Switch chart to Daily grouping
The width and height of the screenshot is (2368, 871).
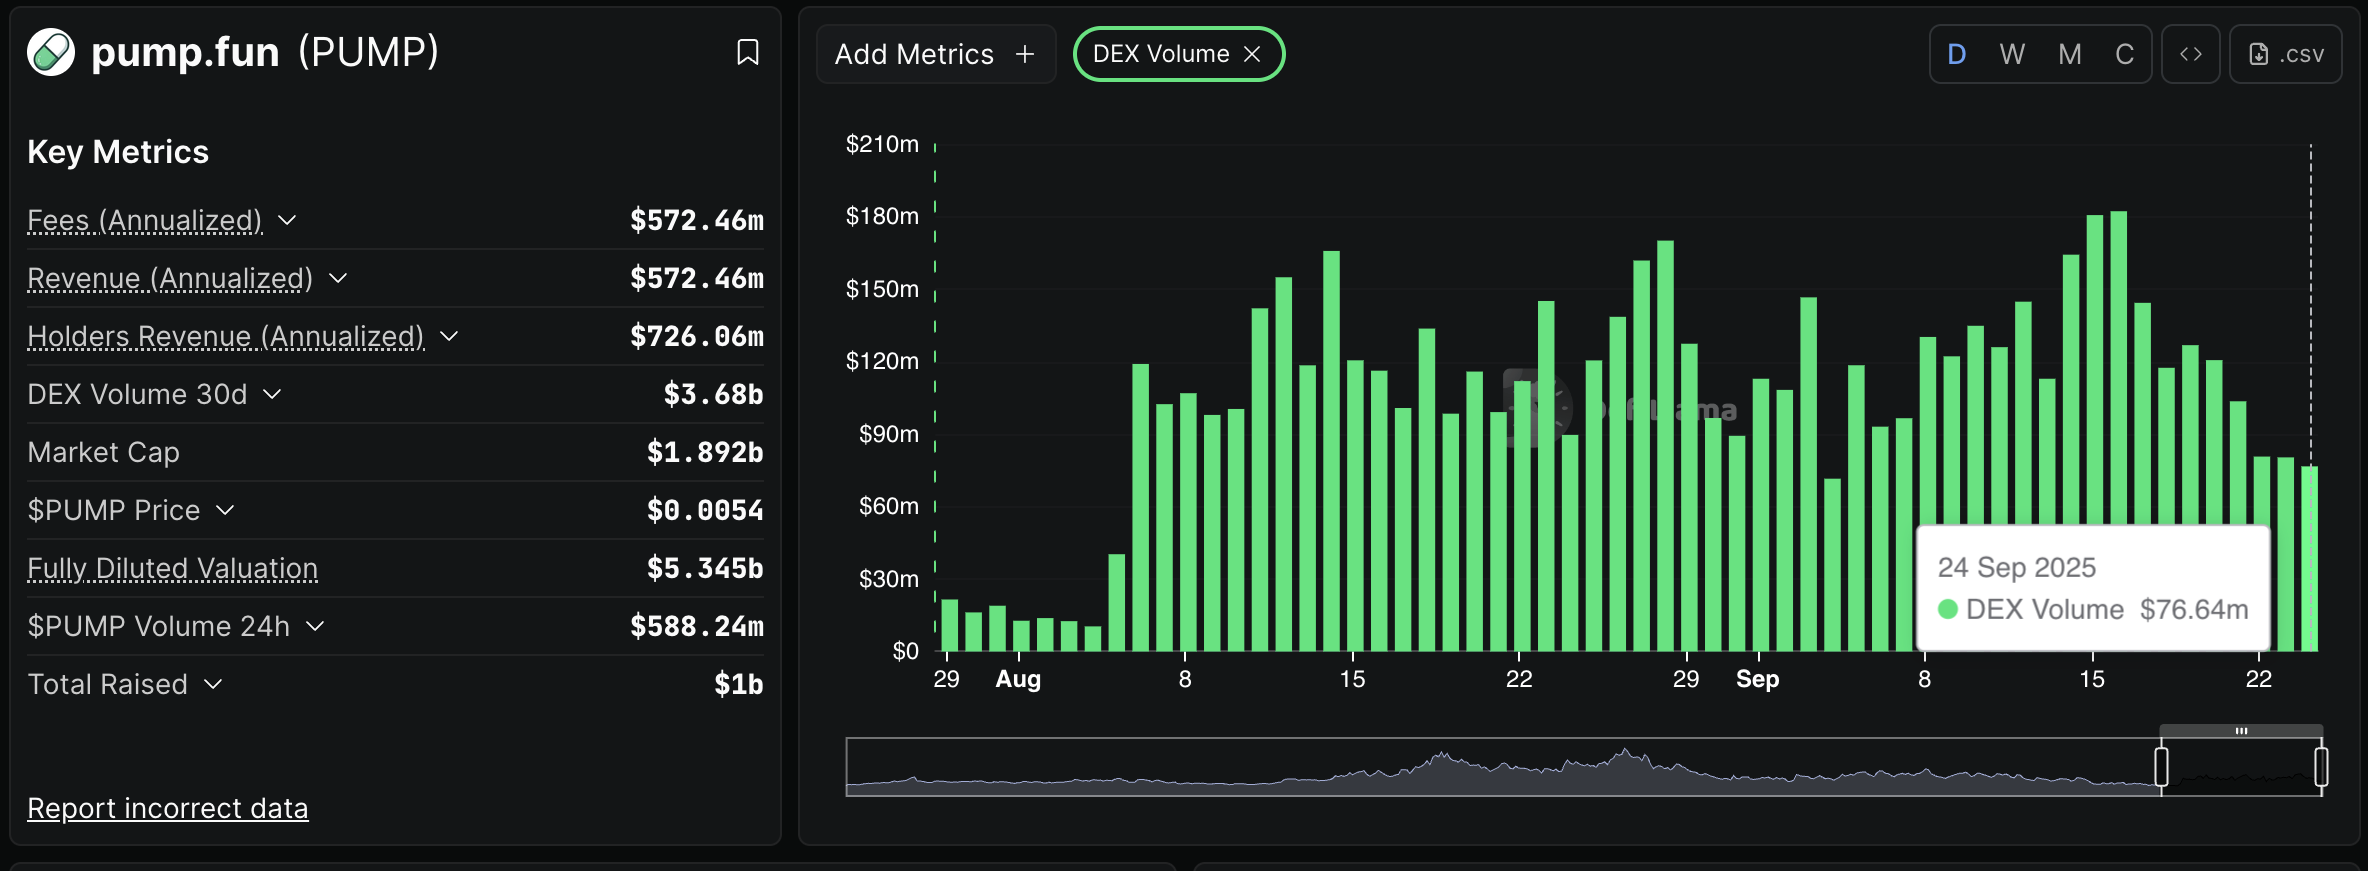pyautogui.click(x=1957, y=54)
